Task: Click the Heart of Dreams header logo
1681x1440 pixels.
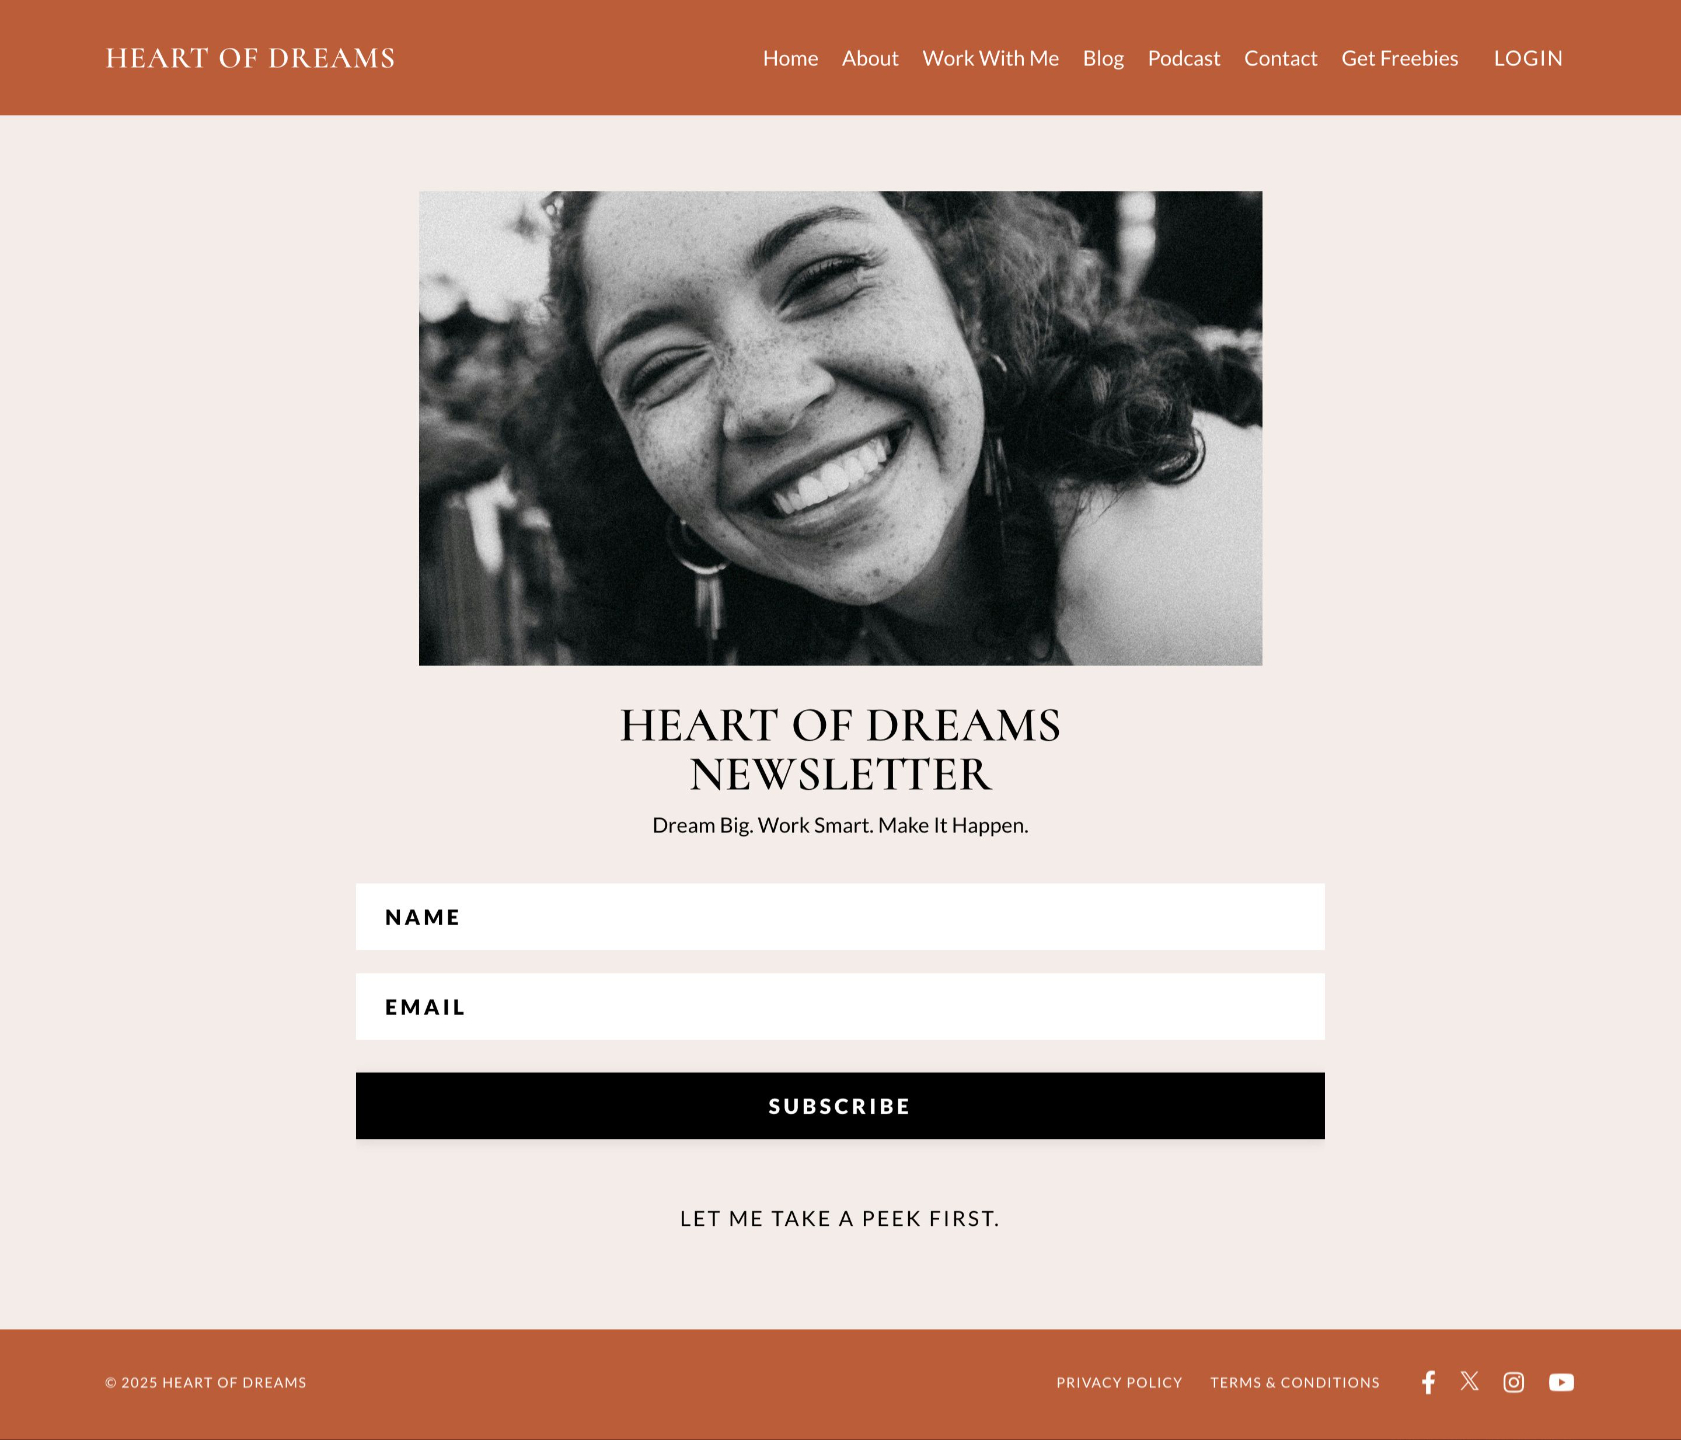Action: 250,58
